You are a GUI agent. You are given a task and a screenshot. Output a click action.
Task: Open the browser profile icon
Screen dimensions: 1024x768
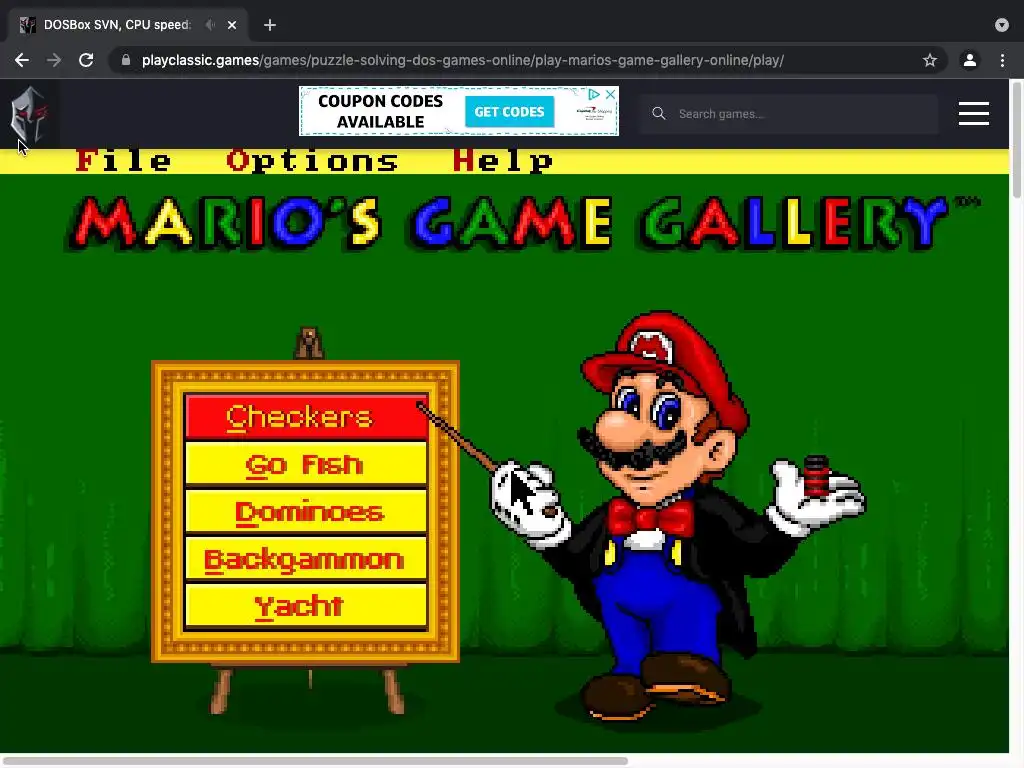click(x=970, y=60)
